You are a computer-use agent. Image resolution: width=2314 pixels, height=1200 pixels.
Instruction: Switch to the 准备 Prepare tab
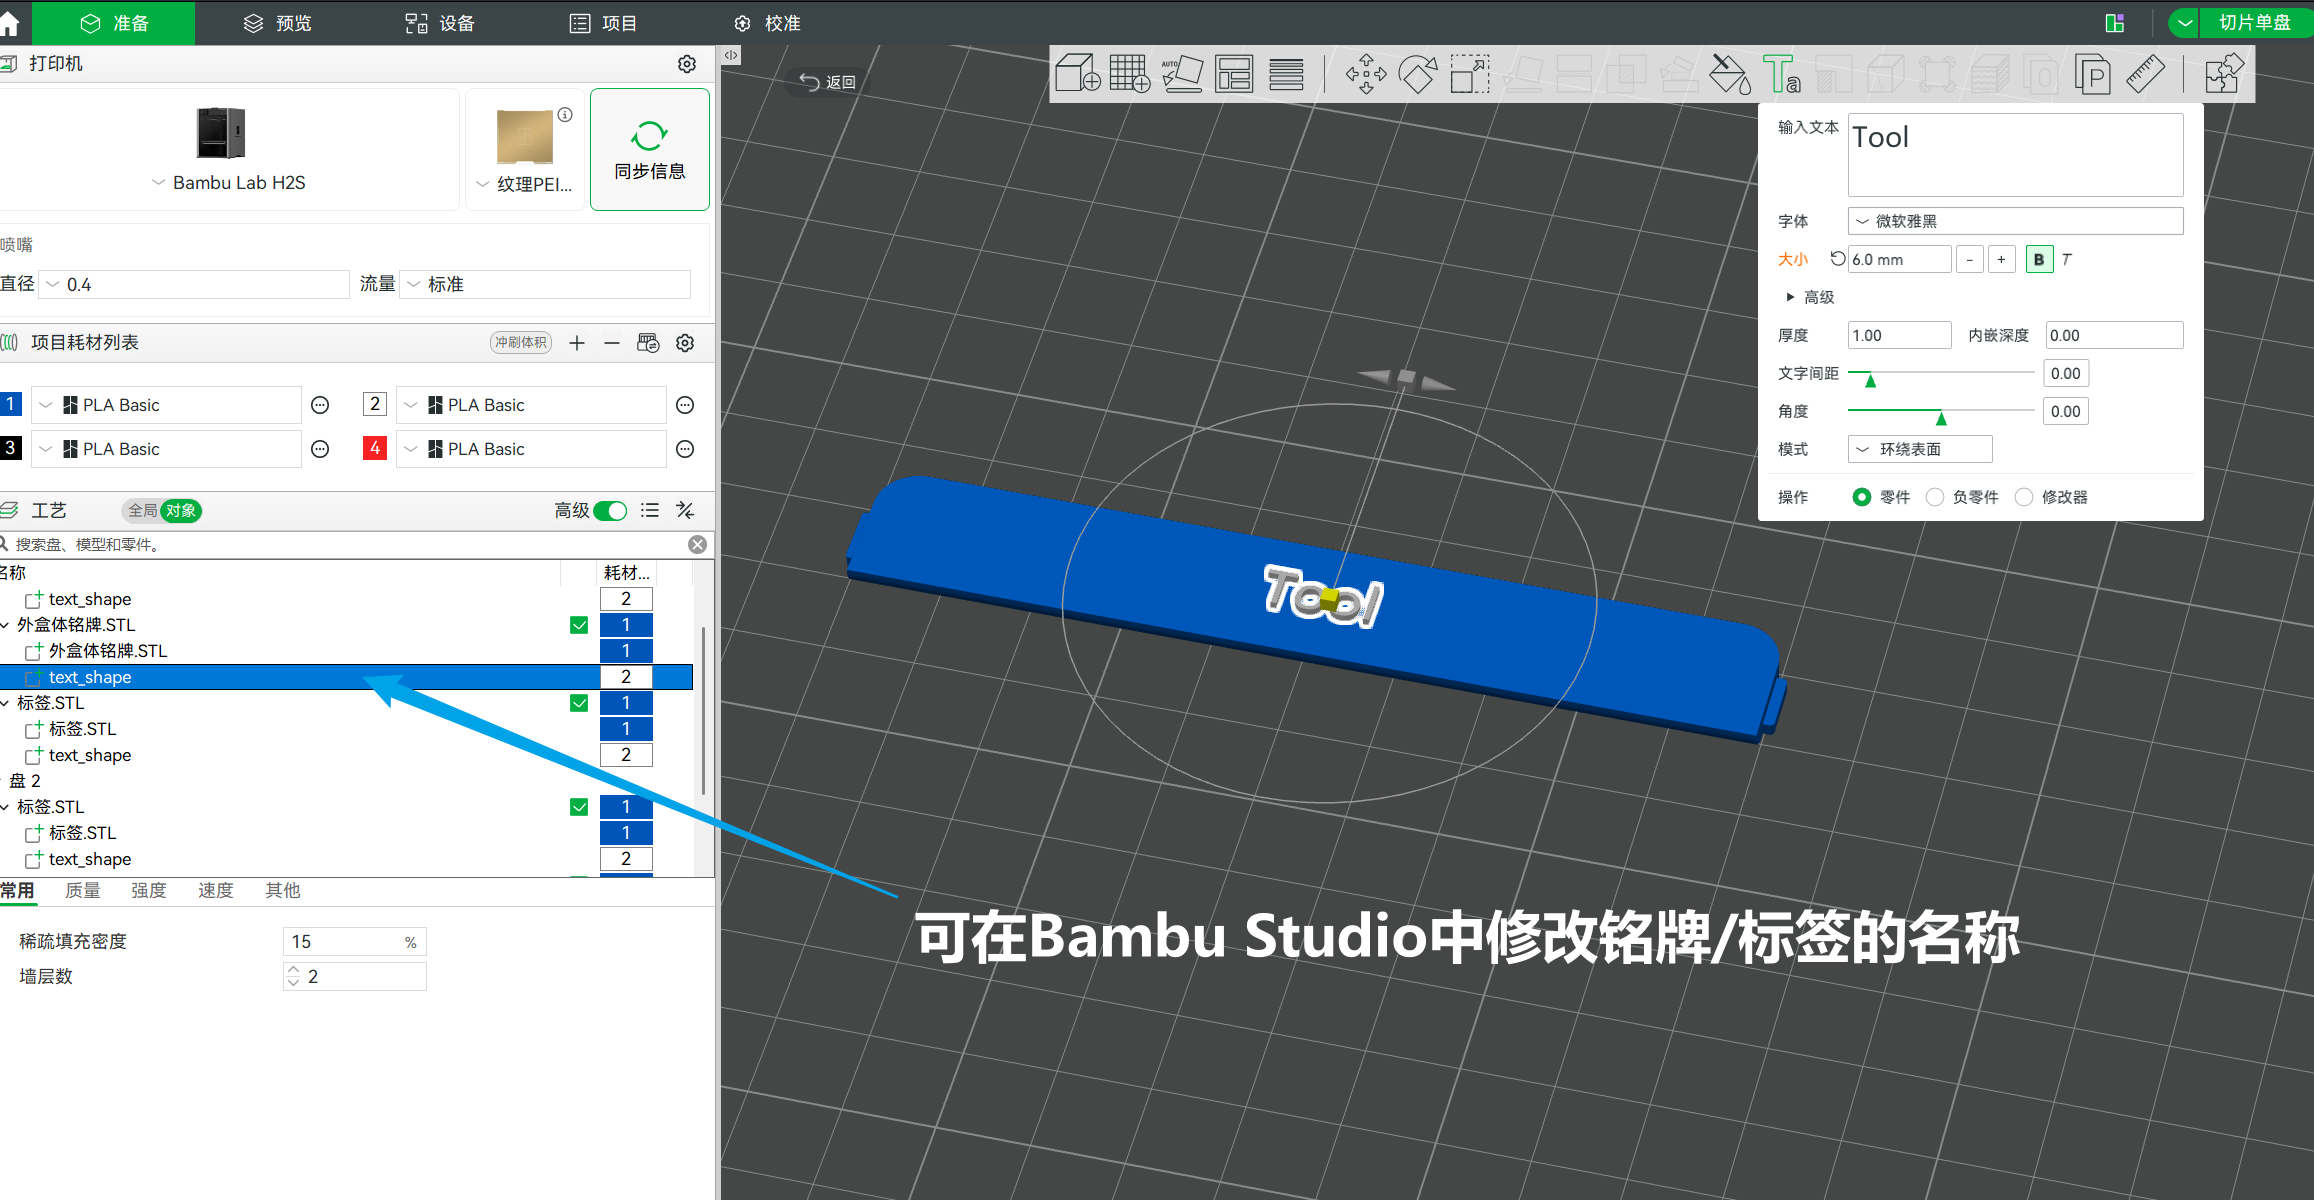[114, 23]
